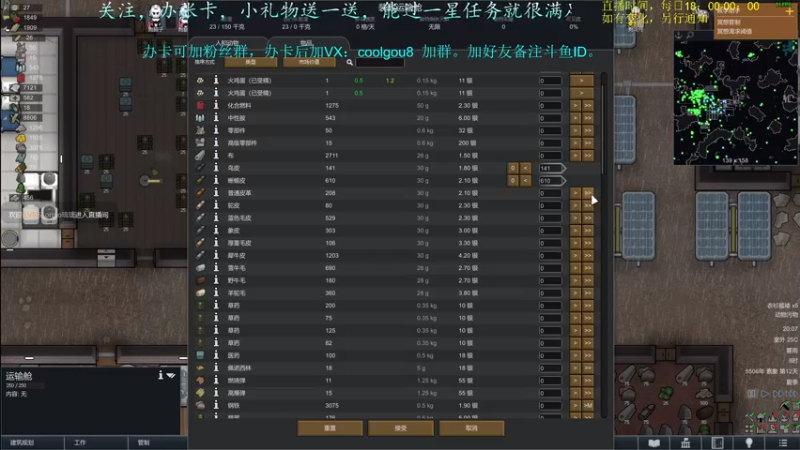Open the history book icon in bottom bar
The width and height of the screenshot is (800, 450).
(x=654, y=443)
